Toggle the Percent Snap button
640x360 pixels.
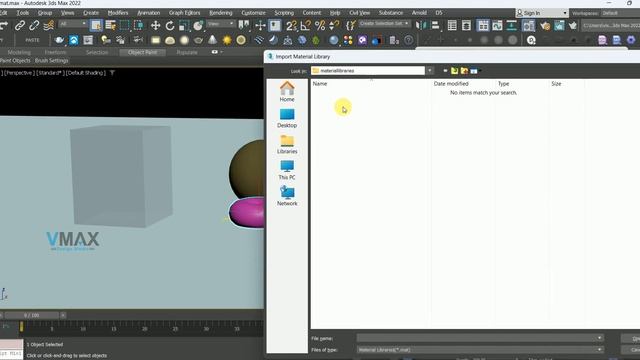tap(320, 26)
